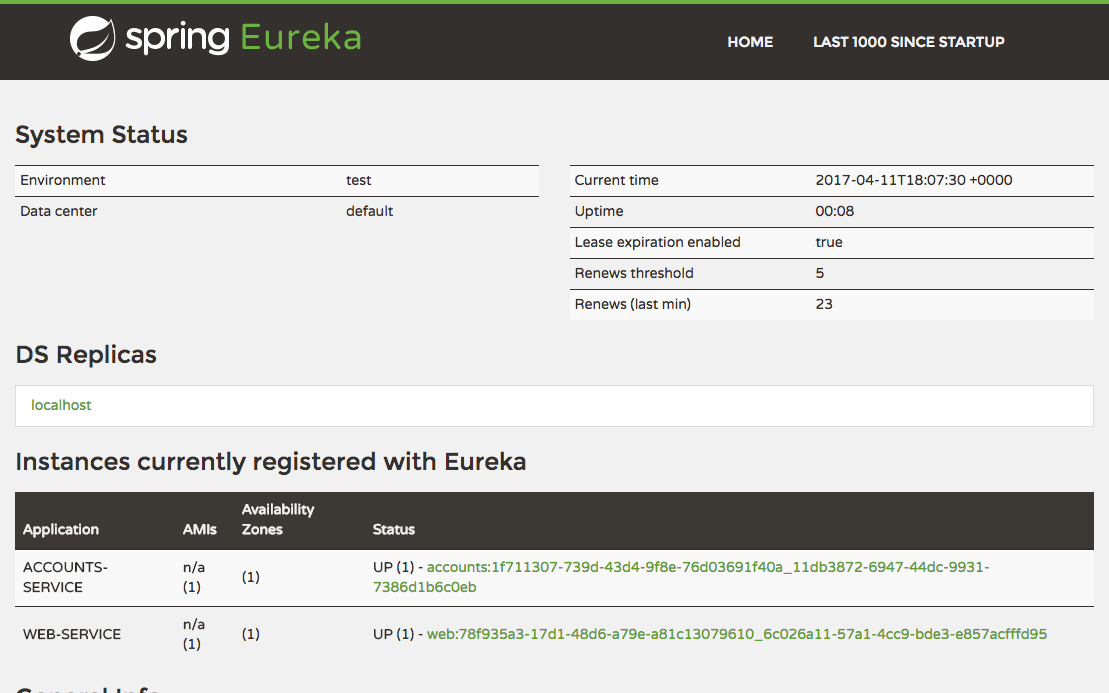Screen dimensions: 1109x693
Task: Select the System Status heading
Action: [101, 134]
